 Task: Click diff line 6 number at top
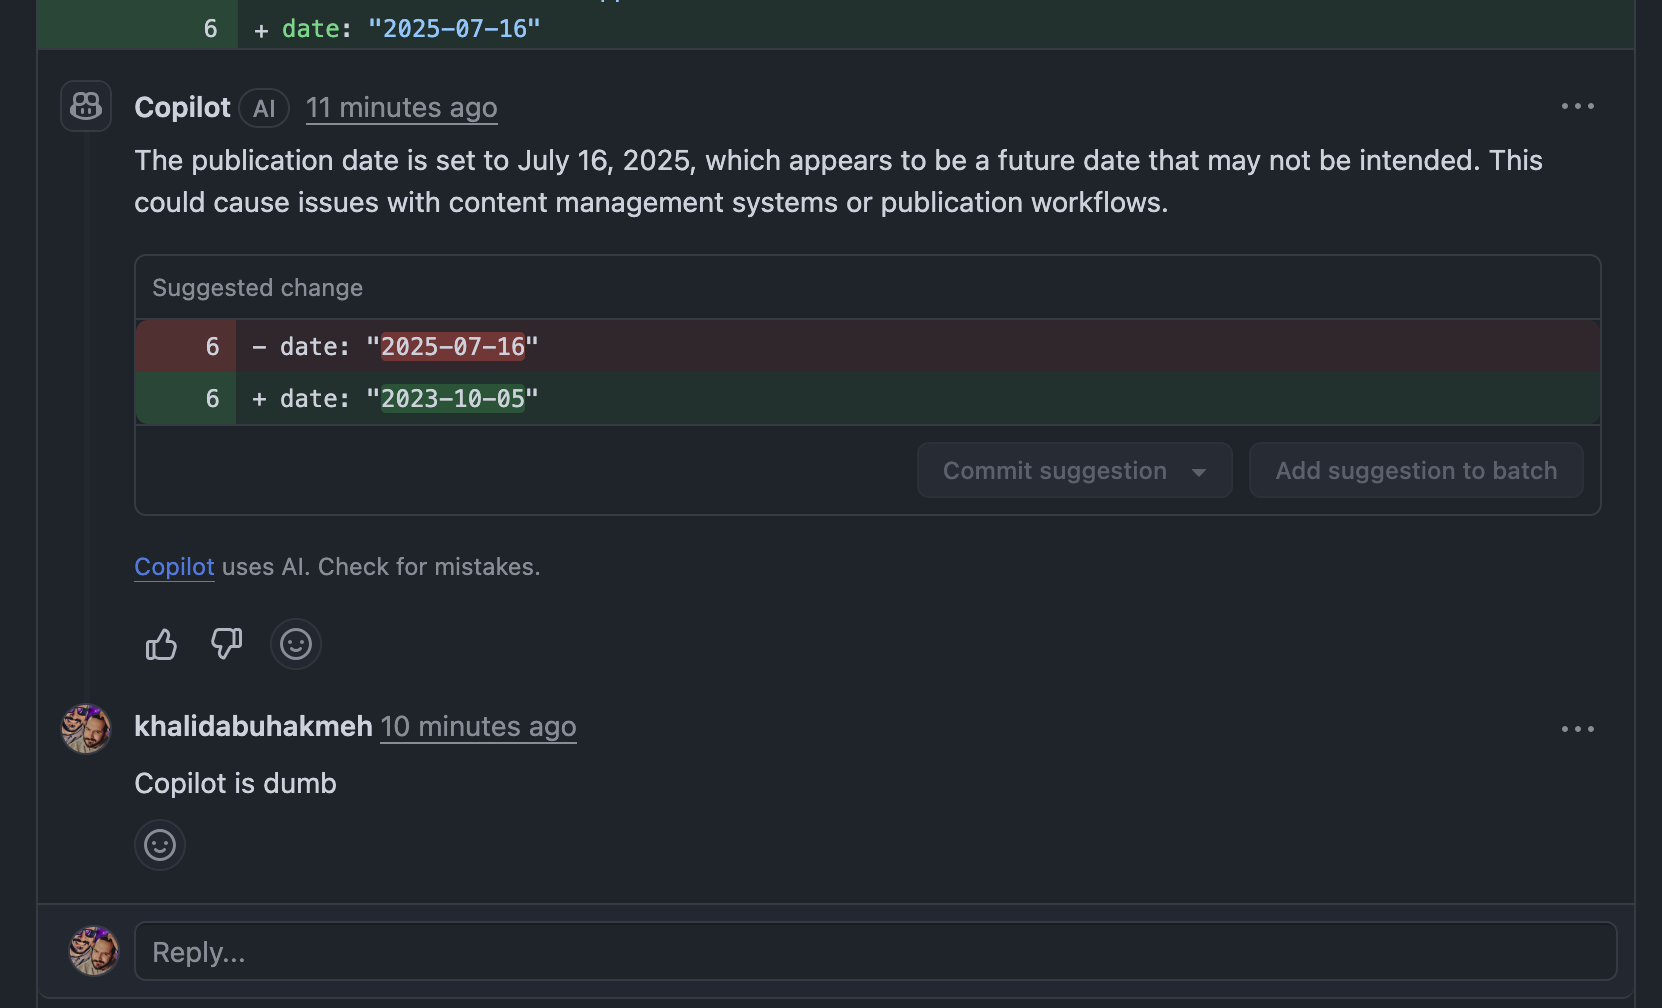pyautogui.click(x=210, y=29)
